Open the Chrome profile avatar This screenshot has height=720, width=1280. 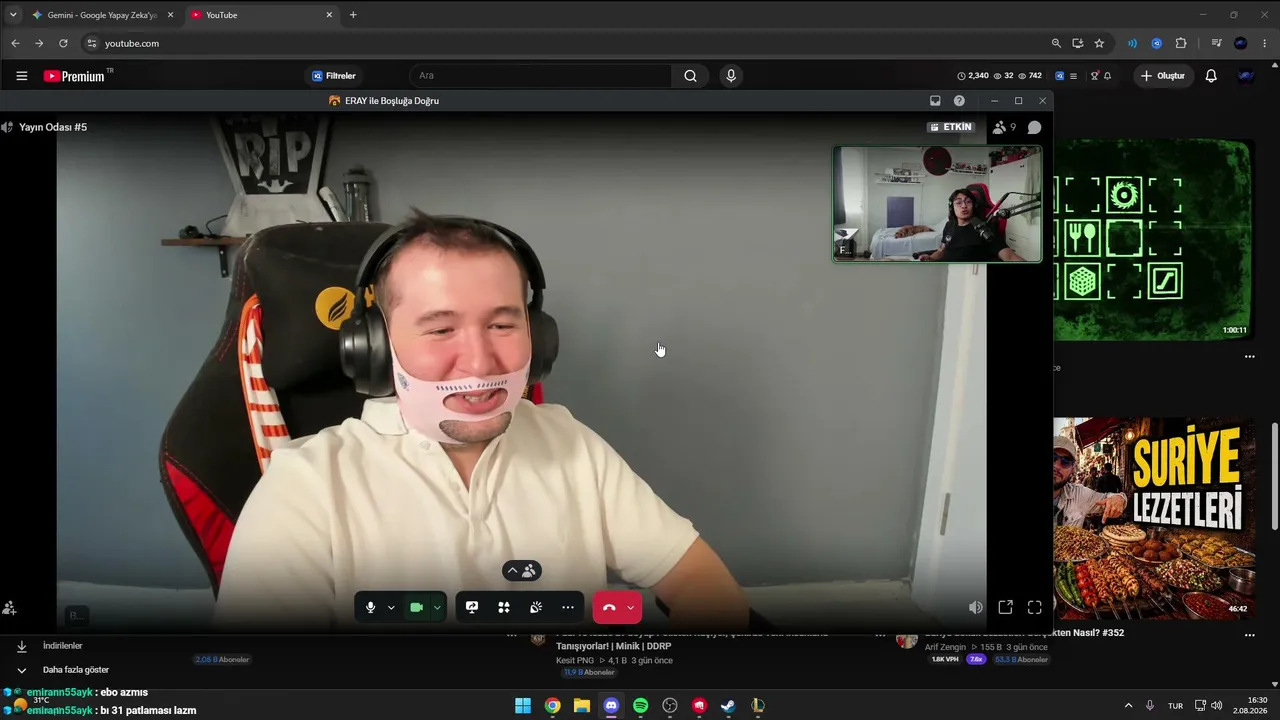[1241, 43]
